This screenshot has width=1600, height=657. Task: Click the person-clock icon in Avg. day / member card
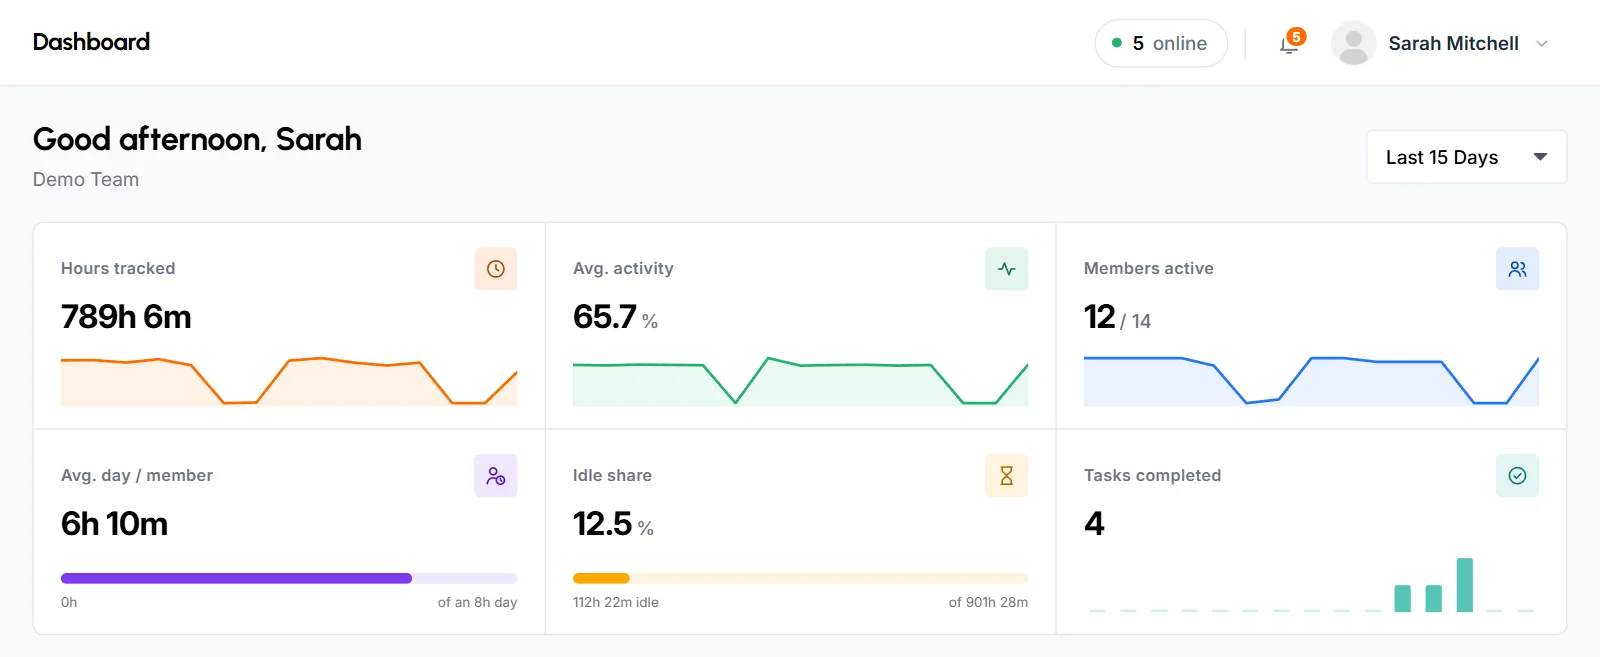coord(496,476)
